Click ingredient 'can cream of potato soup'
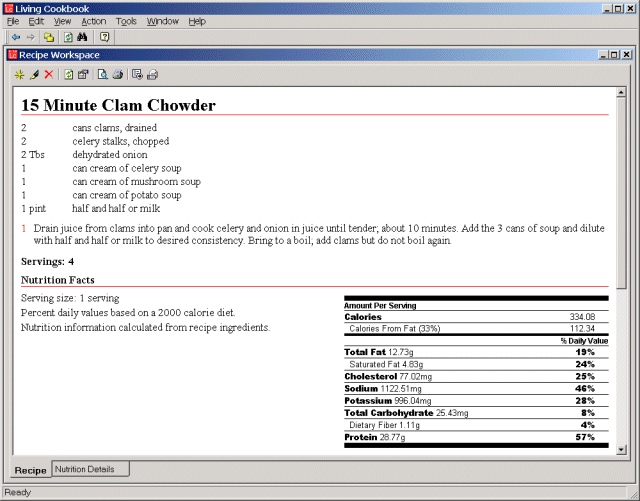Viewport: 640px width, 501px height. coord(127,195)
